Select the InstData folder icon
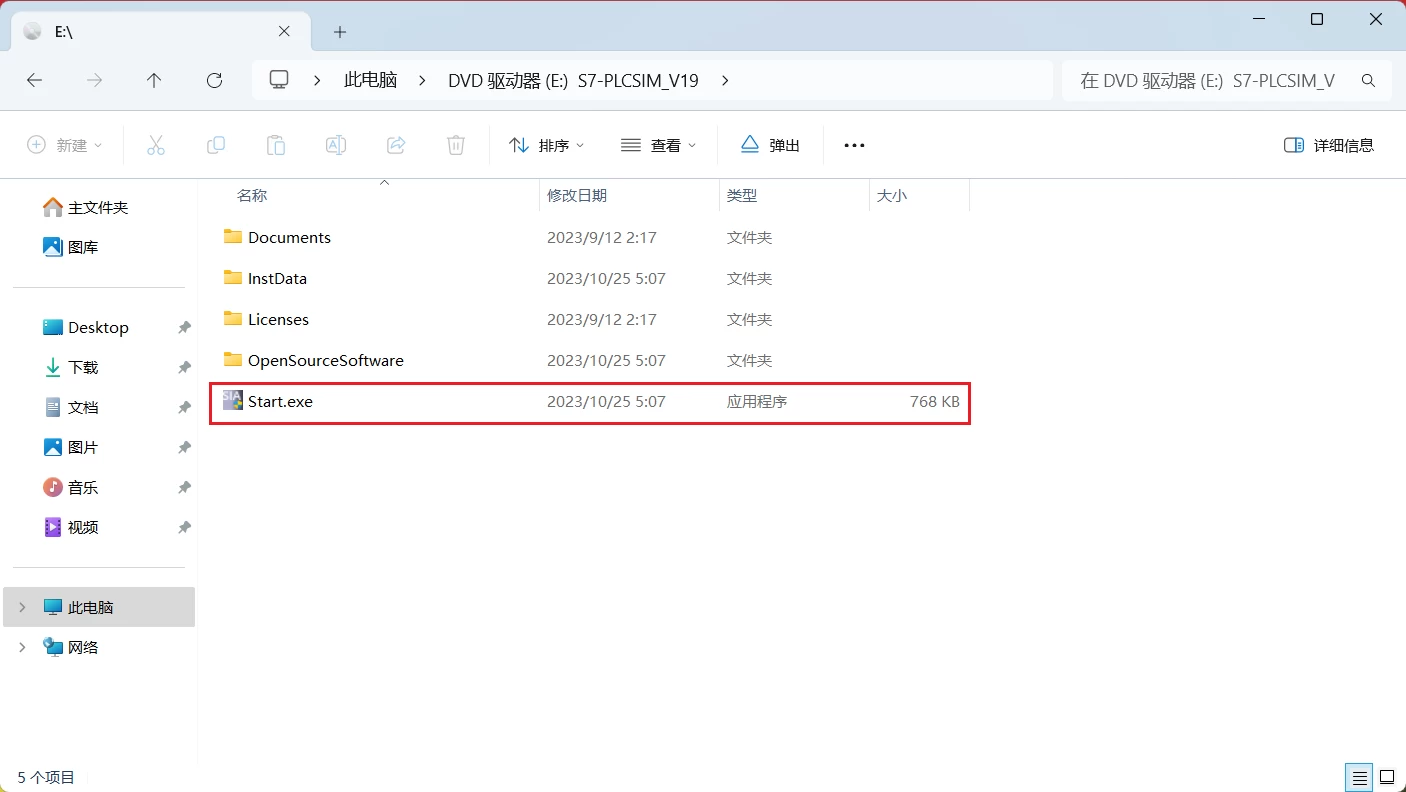This screenshot has width=1406, height=792. pyautogui.click(x=233, y=278)
